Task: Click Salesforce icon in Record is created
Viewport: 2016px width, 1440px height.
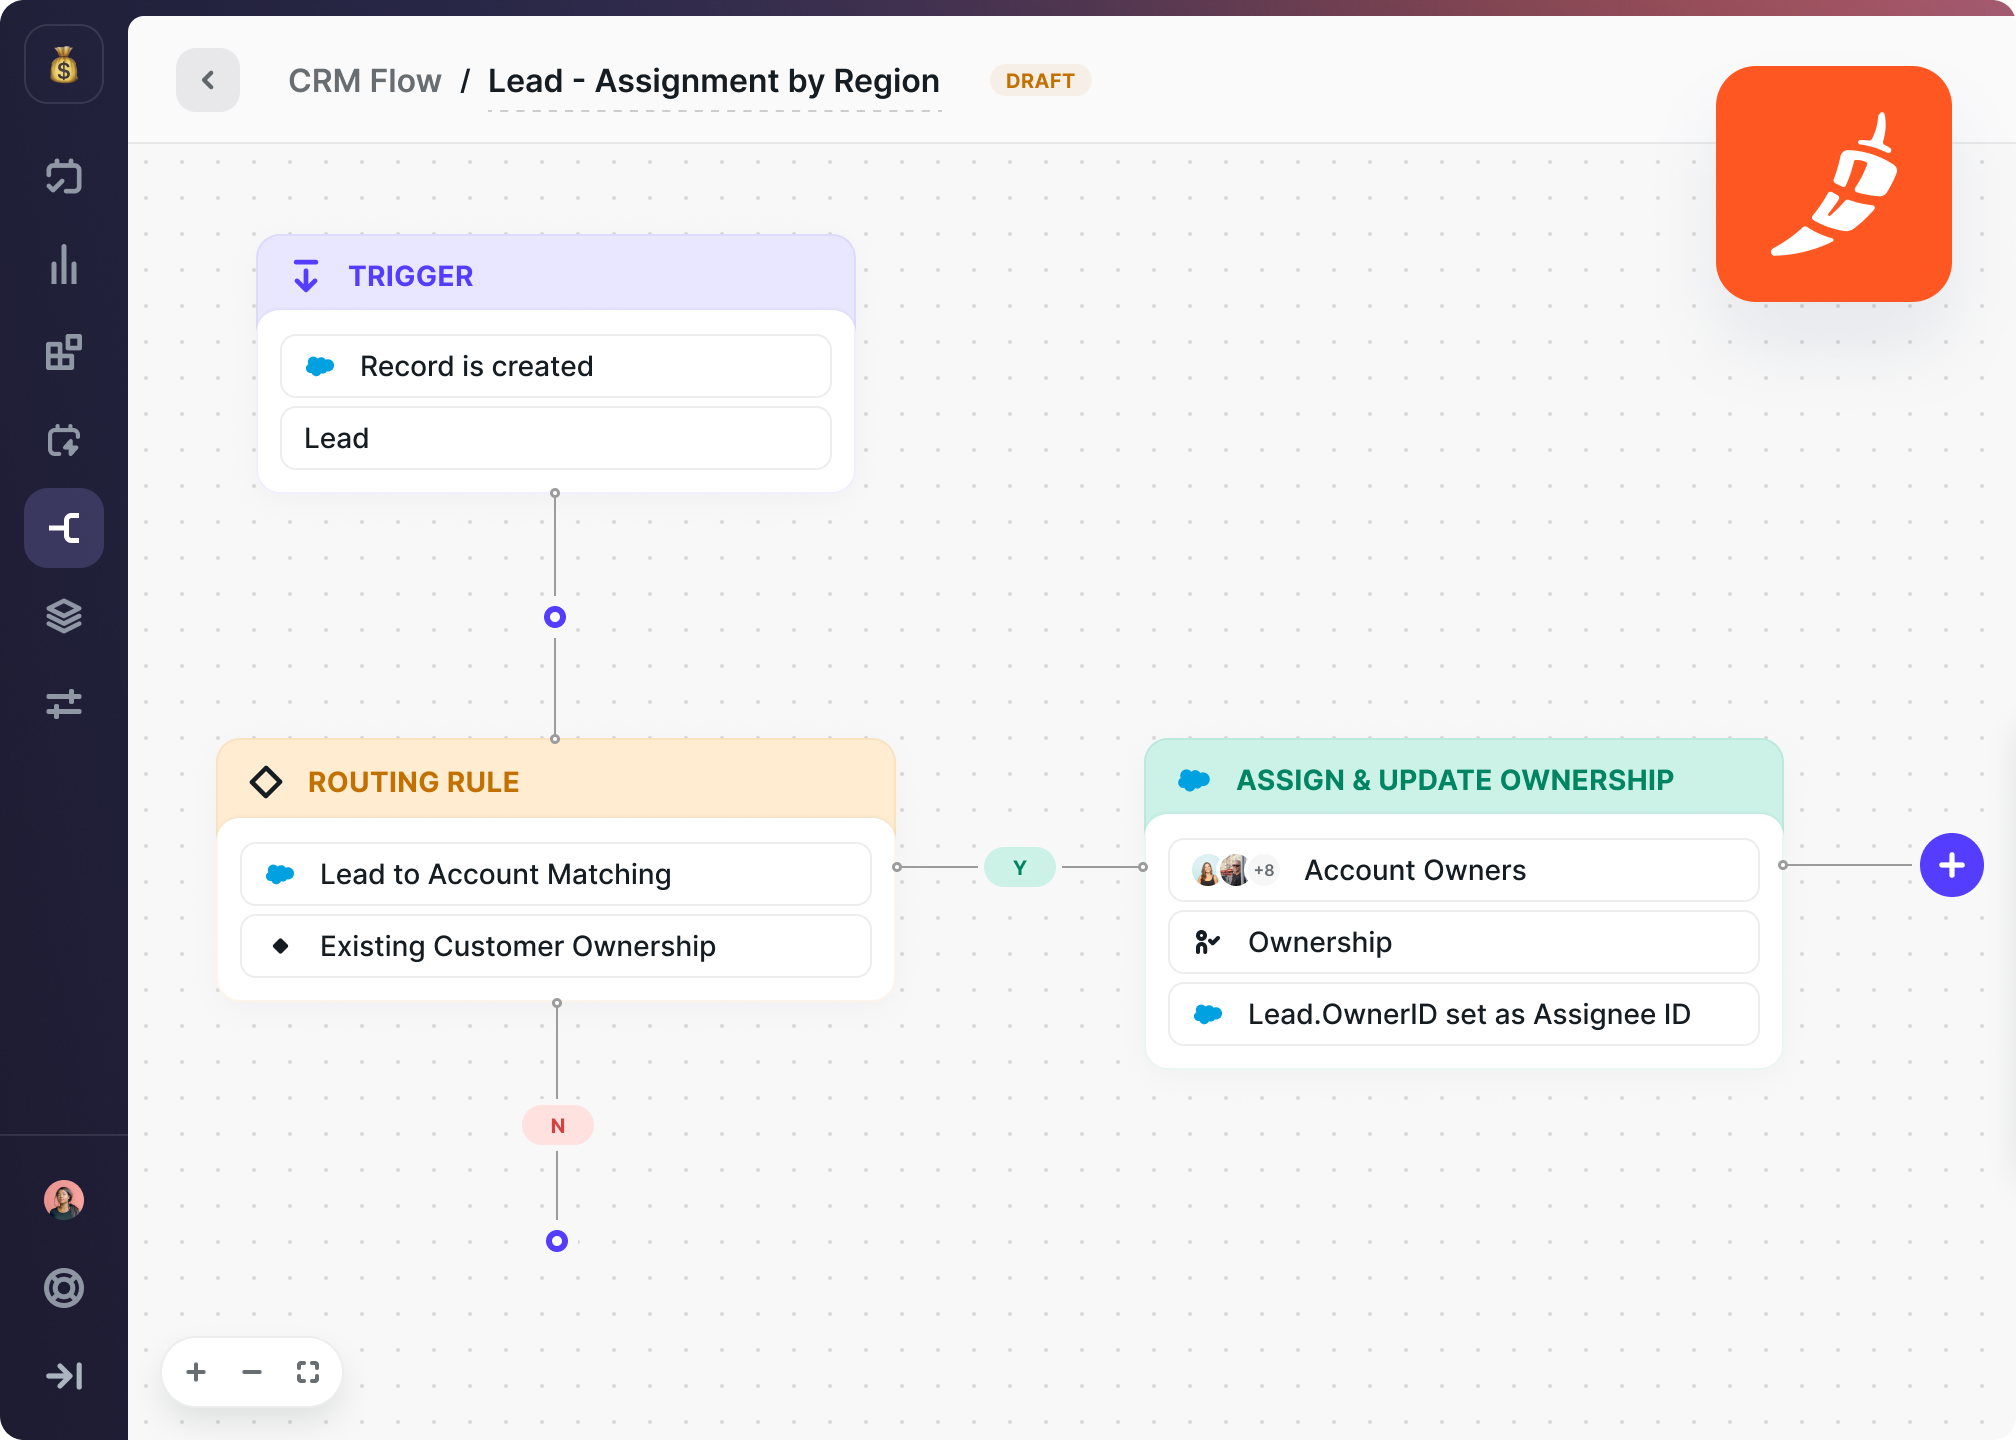Action: [320, 366]
